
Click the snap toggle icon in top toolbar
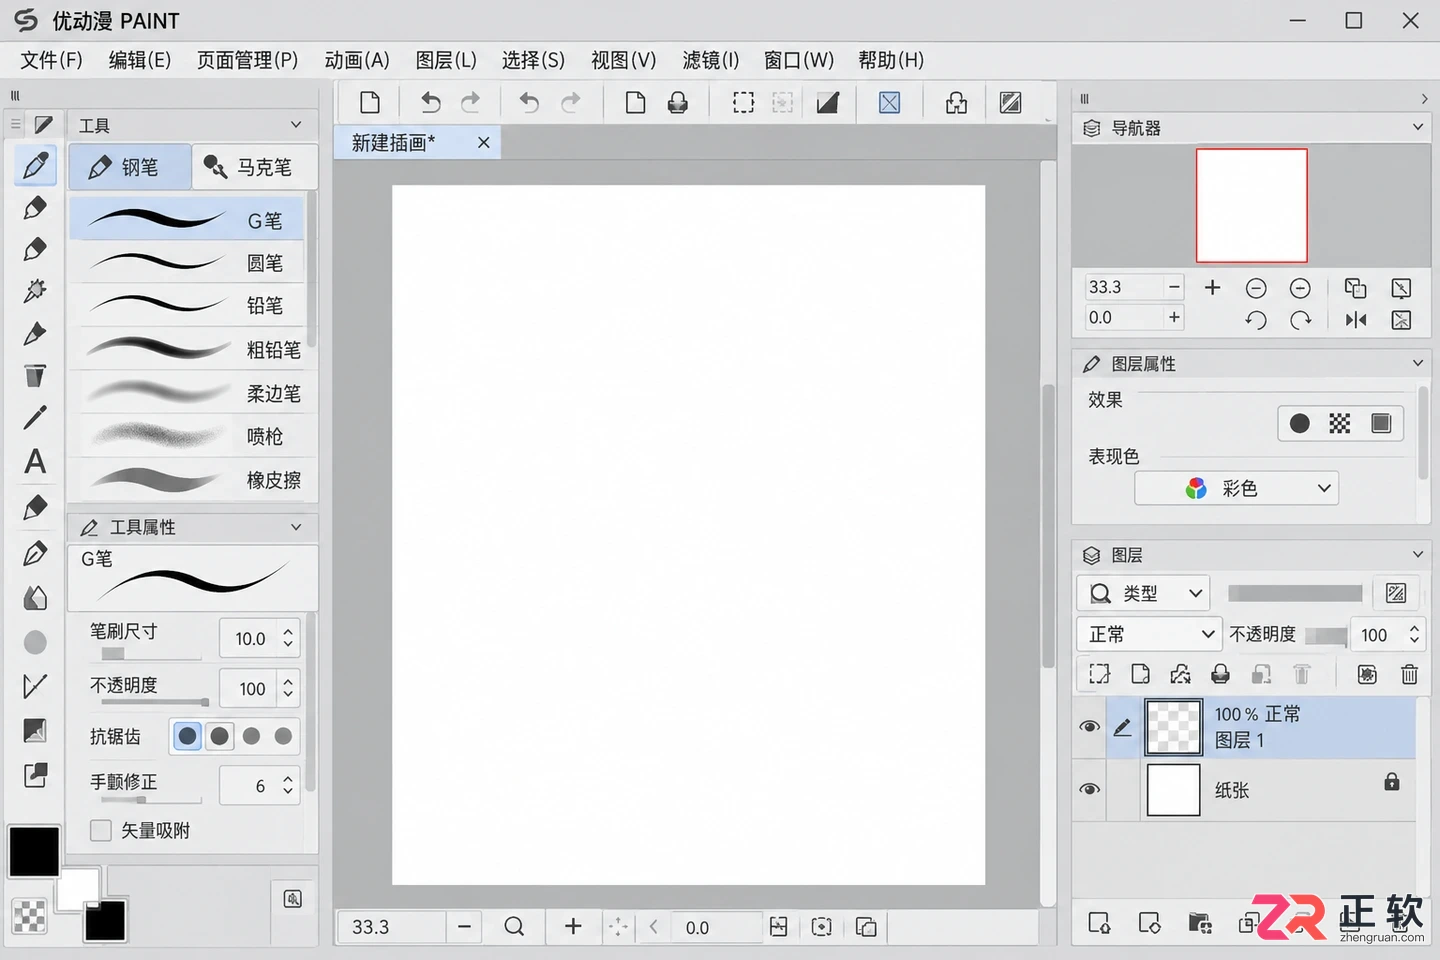coord(889,102)
